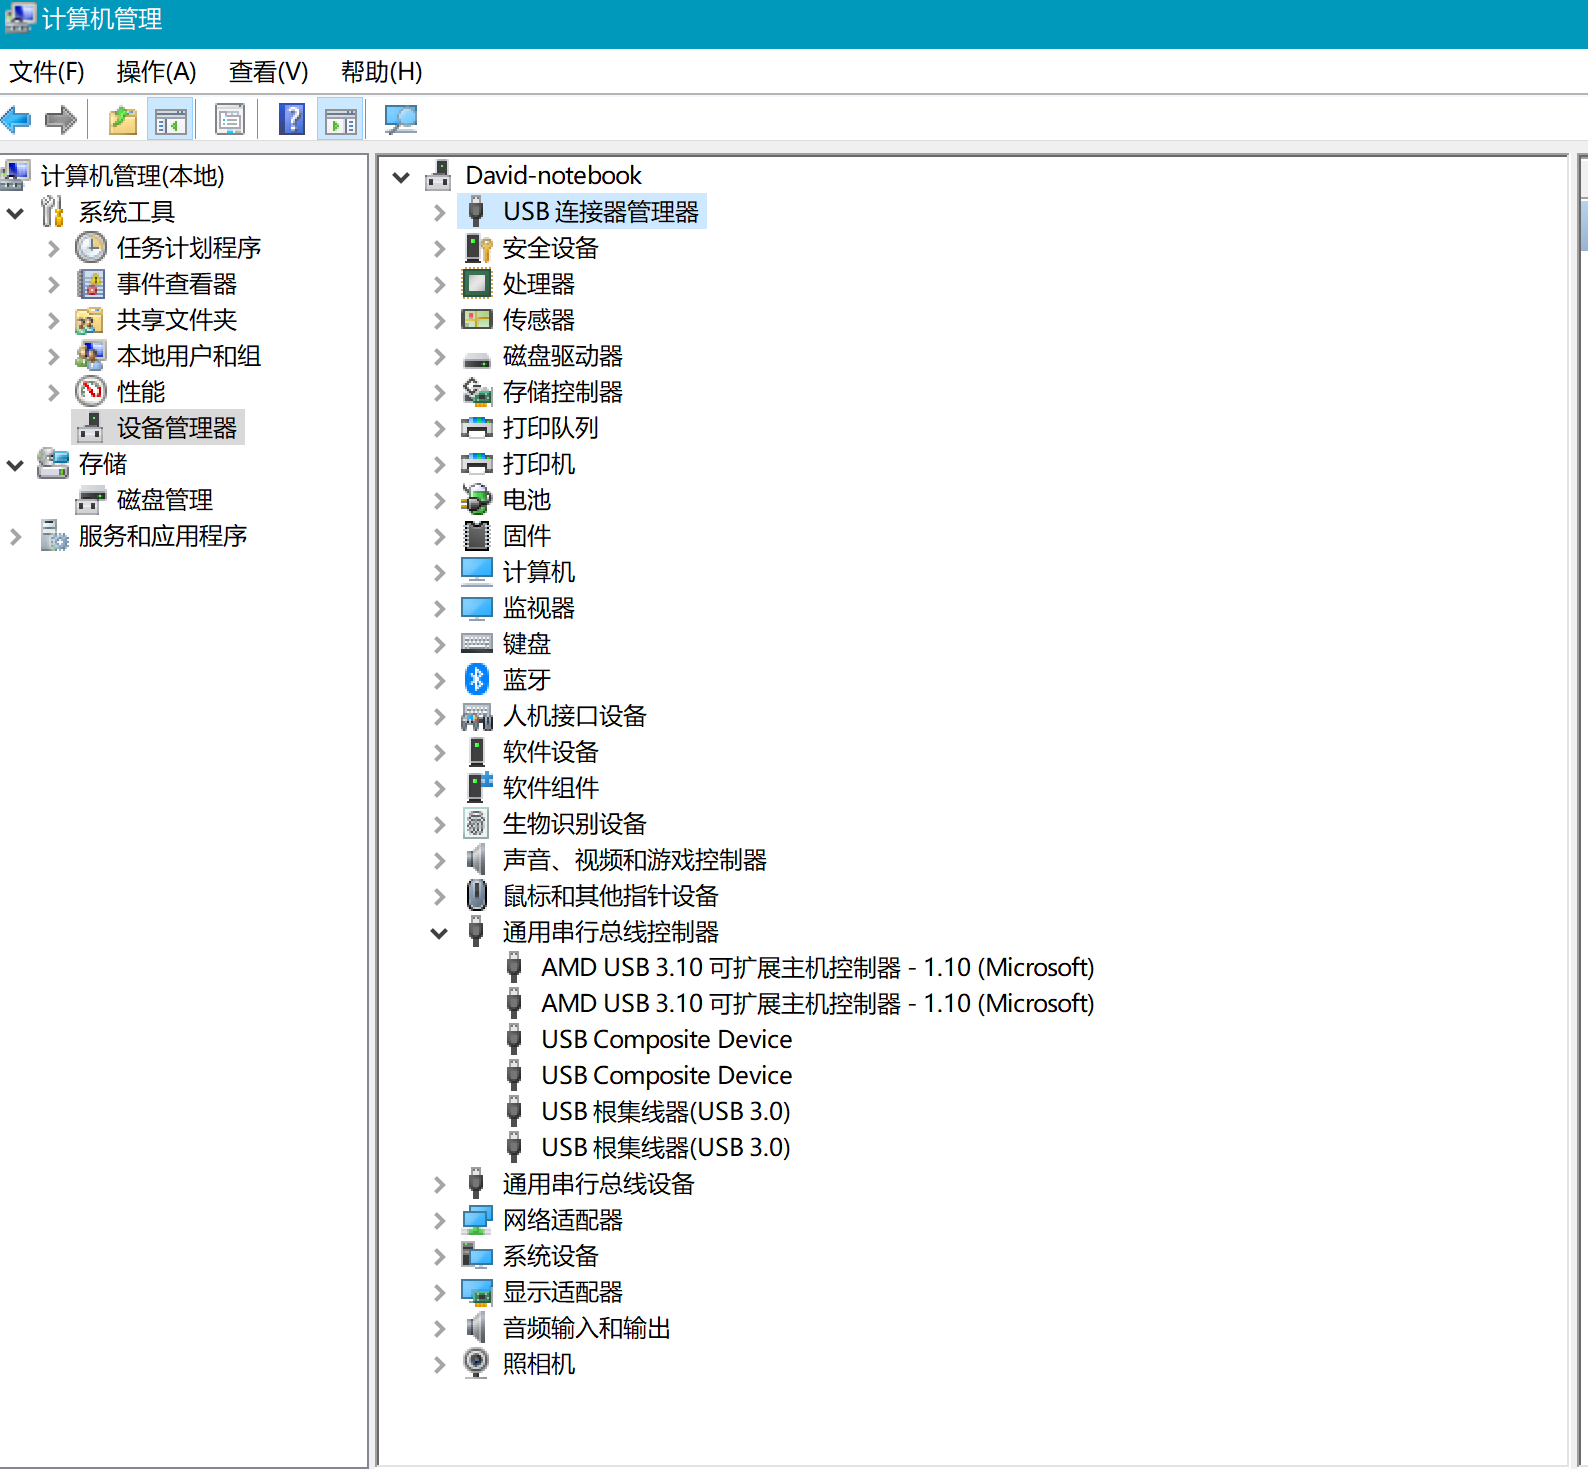Select the 软件设备 category

pyautogui.click(x=551, y=752)
